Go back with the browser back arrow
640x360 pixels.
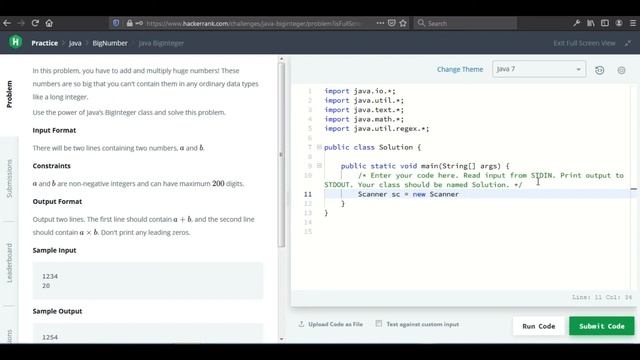click(7, 23)
